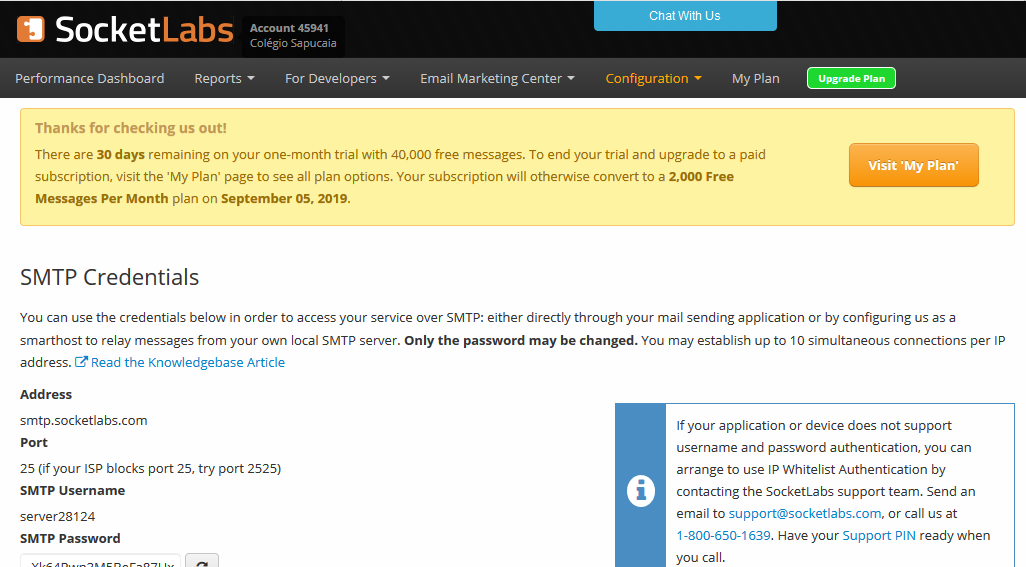Open Read the Knowledgebase Article link

(188, 362)
